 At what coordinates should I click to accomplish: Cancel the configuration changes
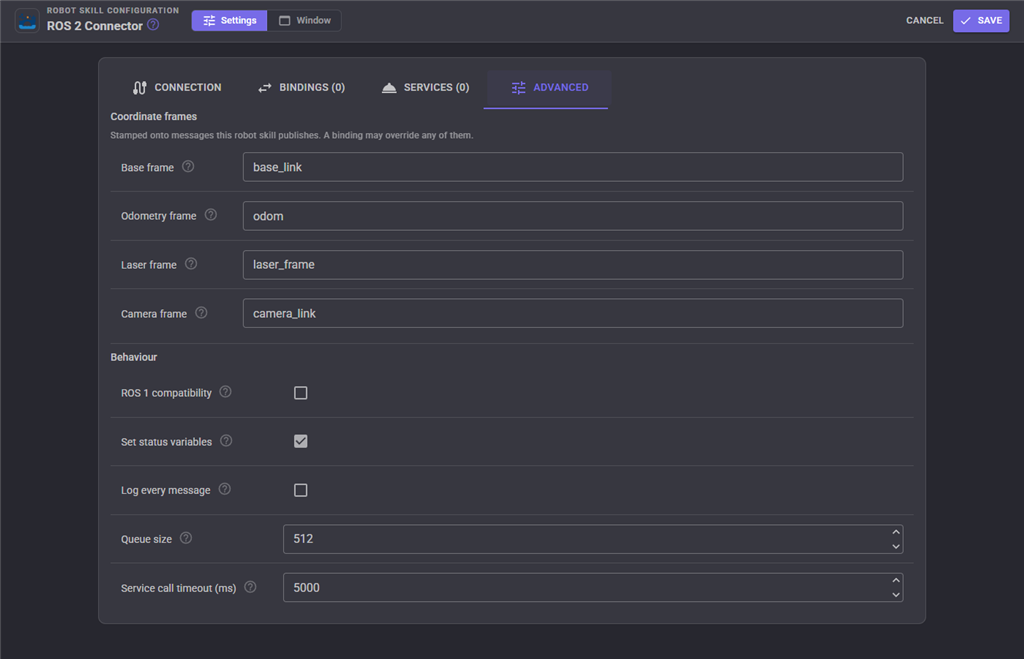pos(924,21)
